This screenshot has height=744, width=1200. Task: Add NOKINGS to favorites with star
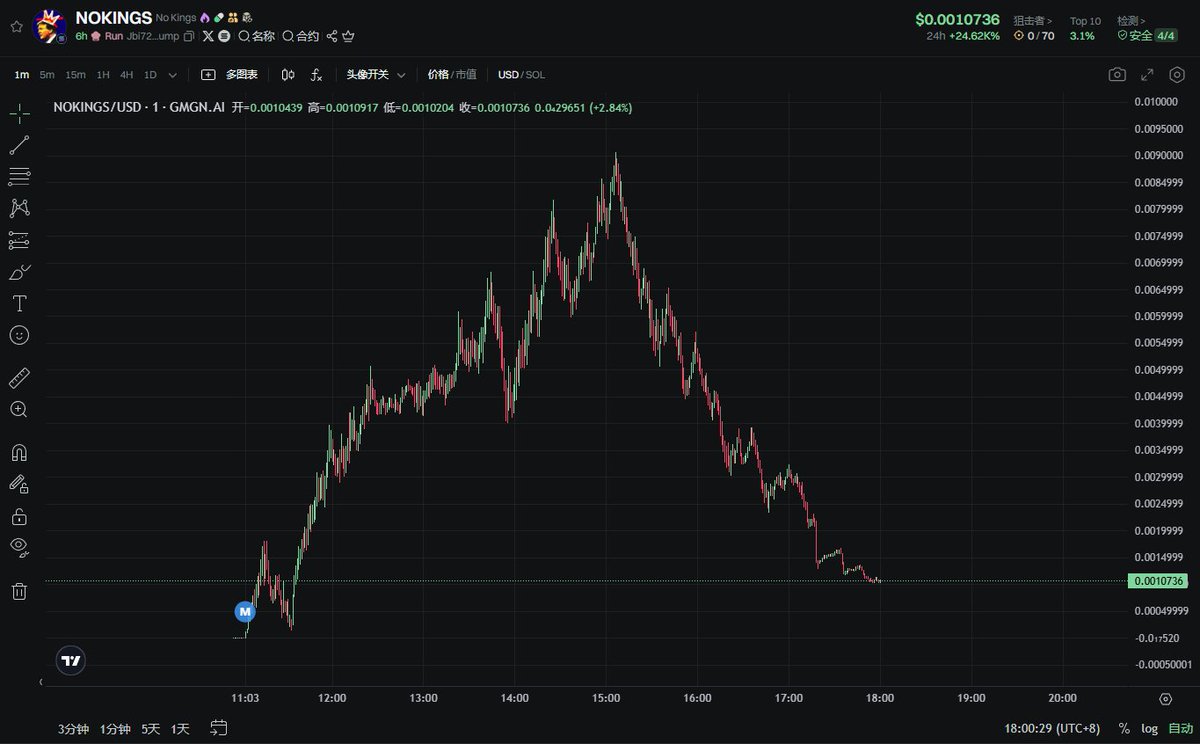(x=15, y=27)
